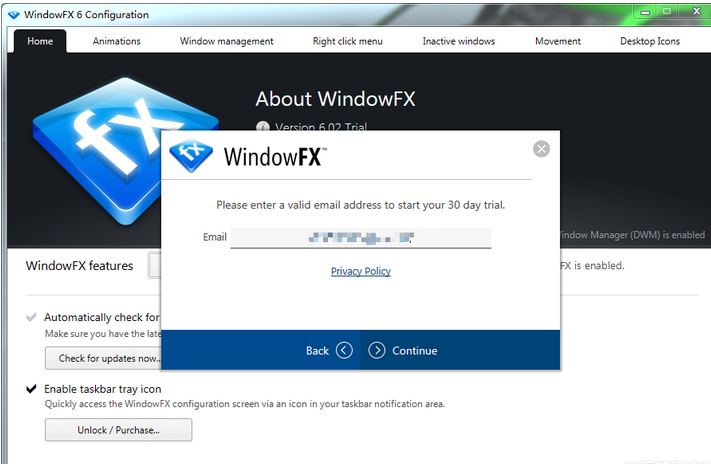Open the Animations tab
This screenshot has width=711, height=464.
(117, 41)
